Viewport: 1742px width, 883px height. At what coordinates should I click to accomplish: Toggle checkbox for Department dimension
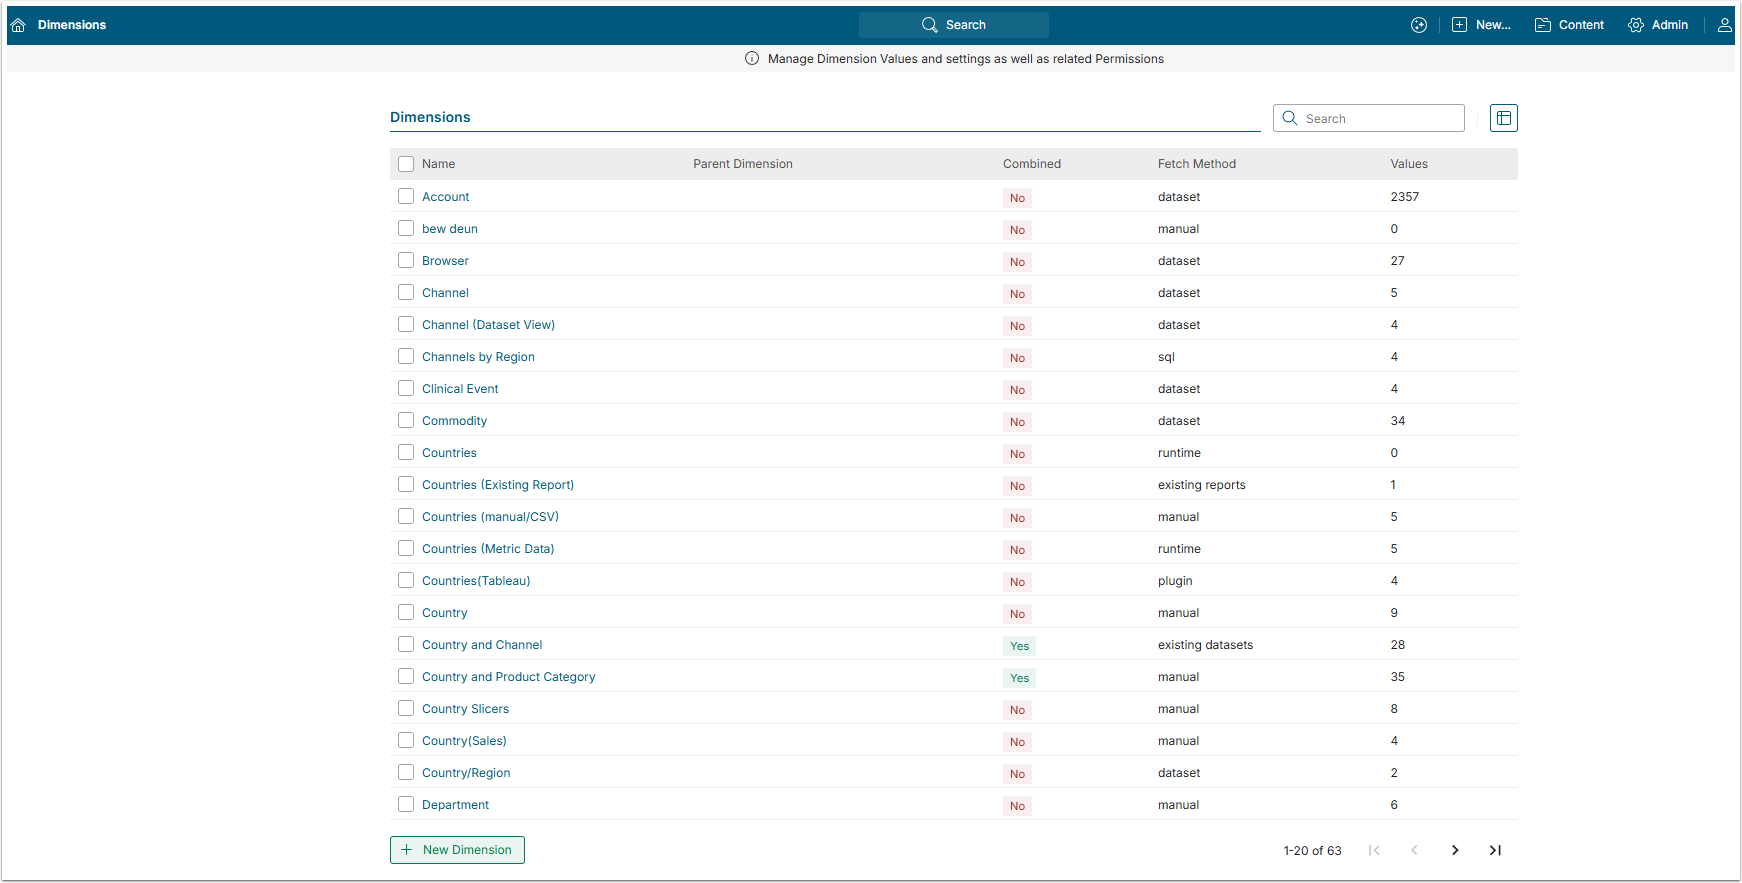point(406,805)
